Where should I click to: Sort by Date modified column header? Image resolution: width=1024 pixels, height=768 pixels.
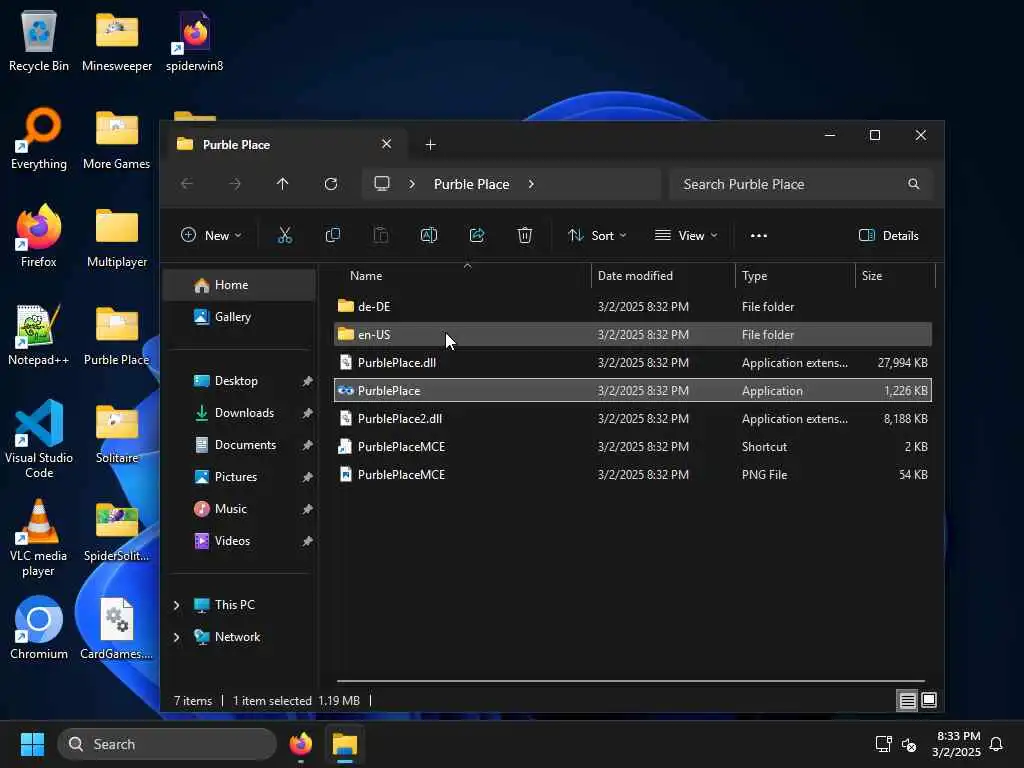tap(663, 276)
